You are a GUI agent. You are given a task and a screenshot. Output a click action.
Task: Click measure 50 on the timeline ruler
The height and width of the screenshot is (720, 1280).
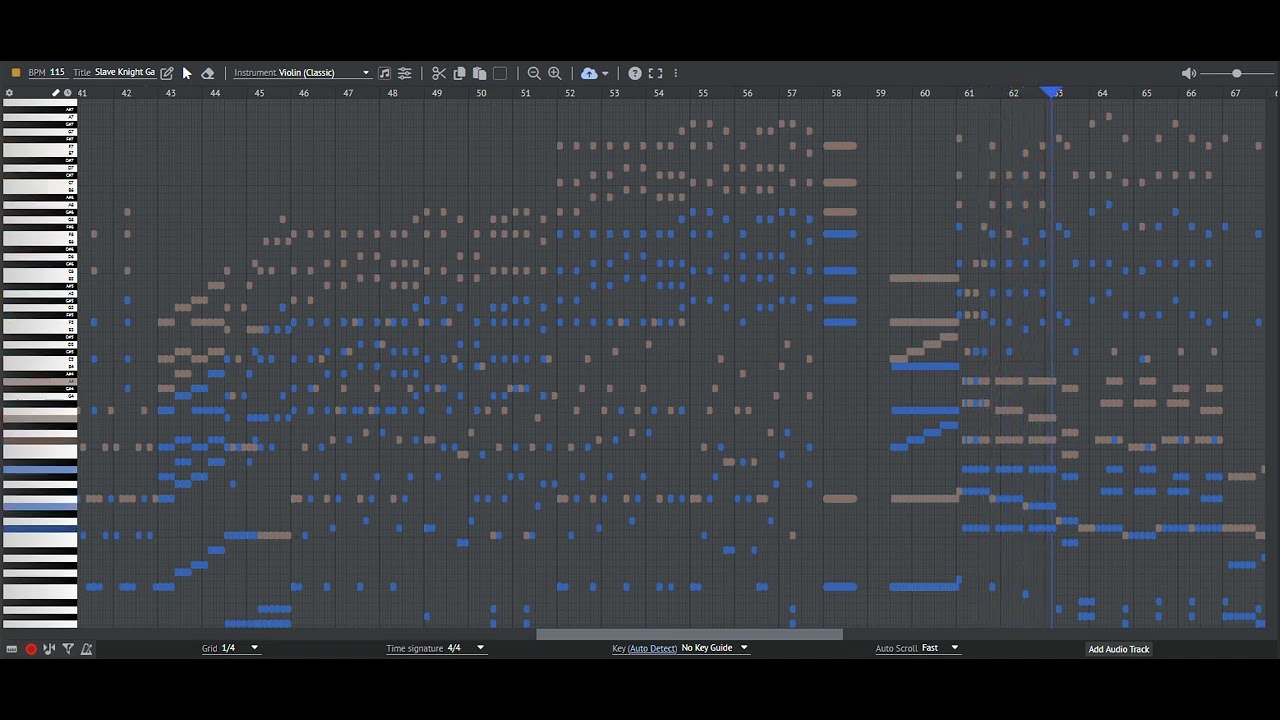(x=481, y=93)
